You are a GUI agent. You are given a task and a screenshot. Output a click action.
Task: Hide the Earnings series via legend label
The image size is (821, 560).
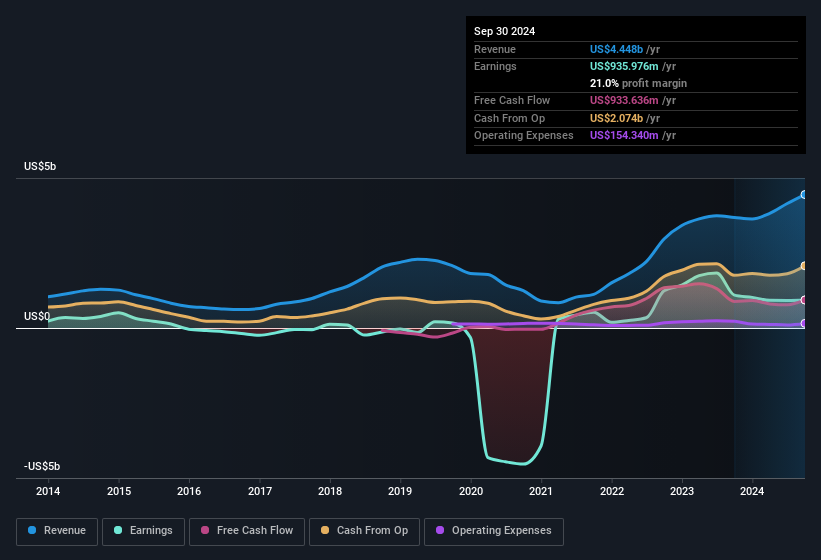(x=151, y=531)
